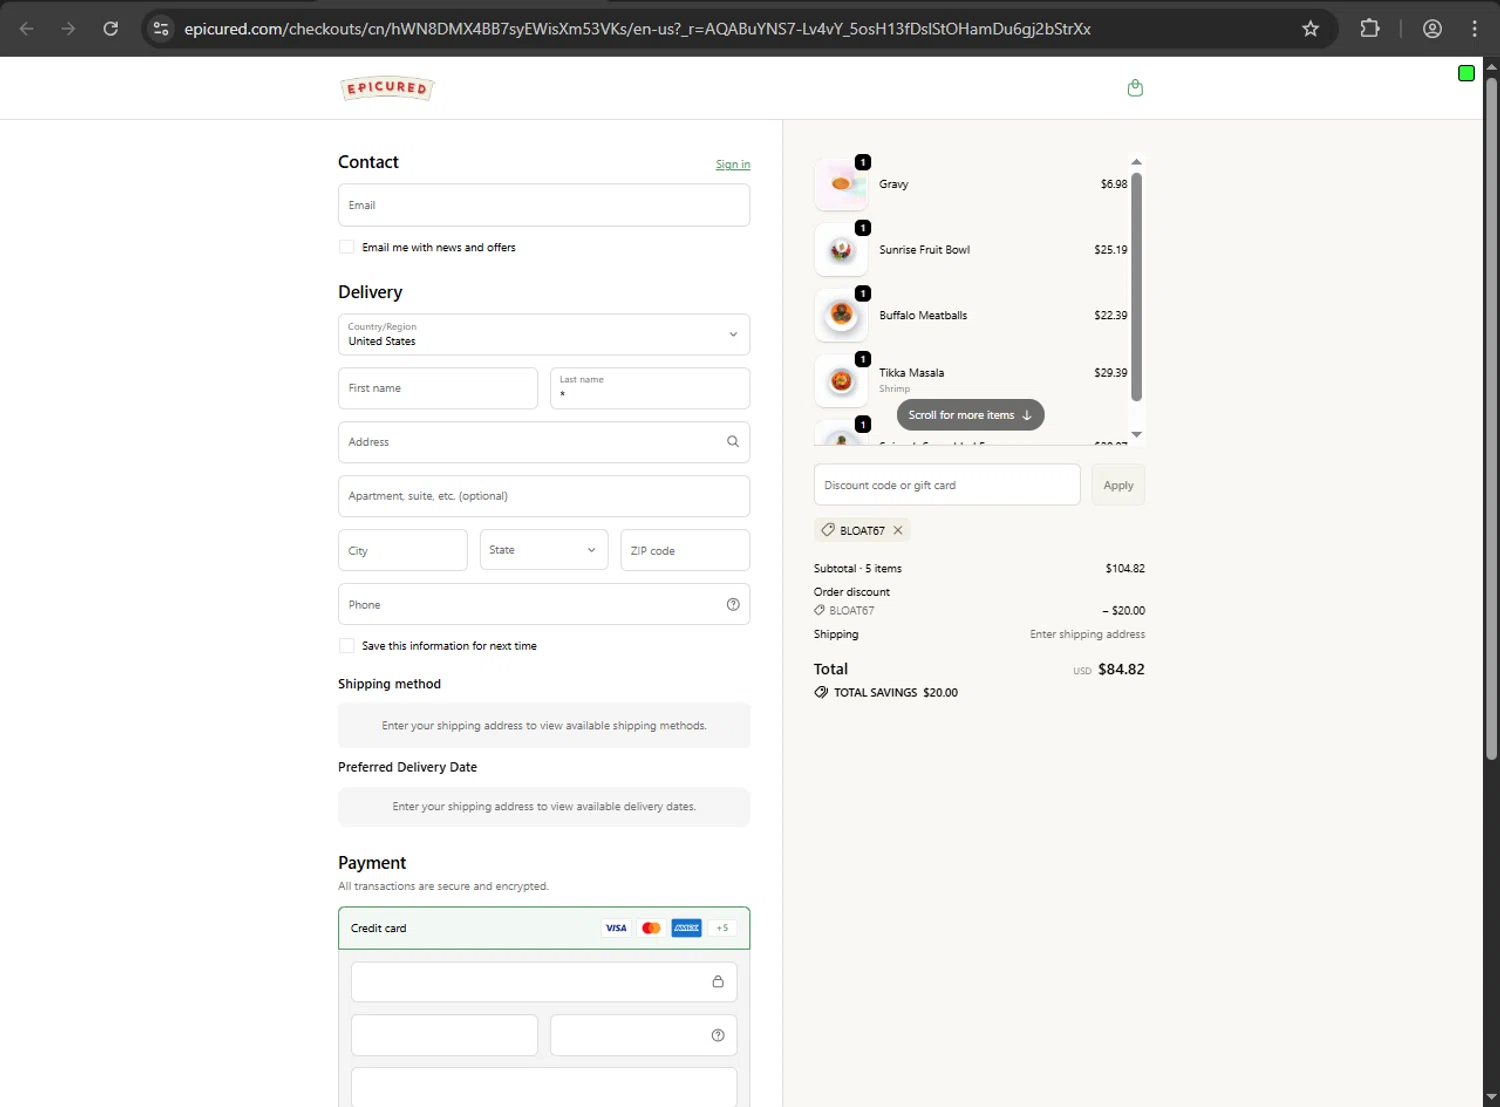The image size is (1500, 1107).
Task: Click Scroll for more items button
Action: pos(970,415)
